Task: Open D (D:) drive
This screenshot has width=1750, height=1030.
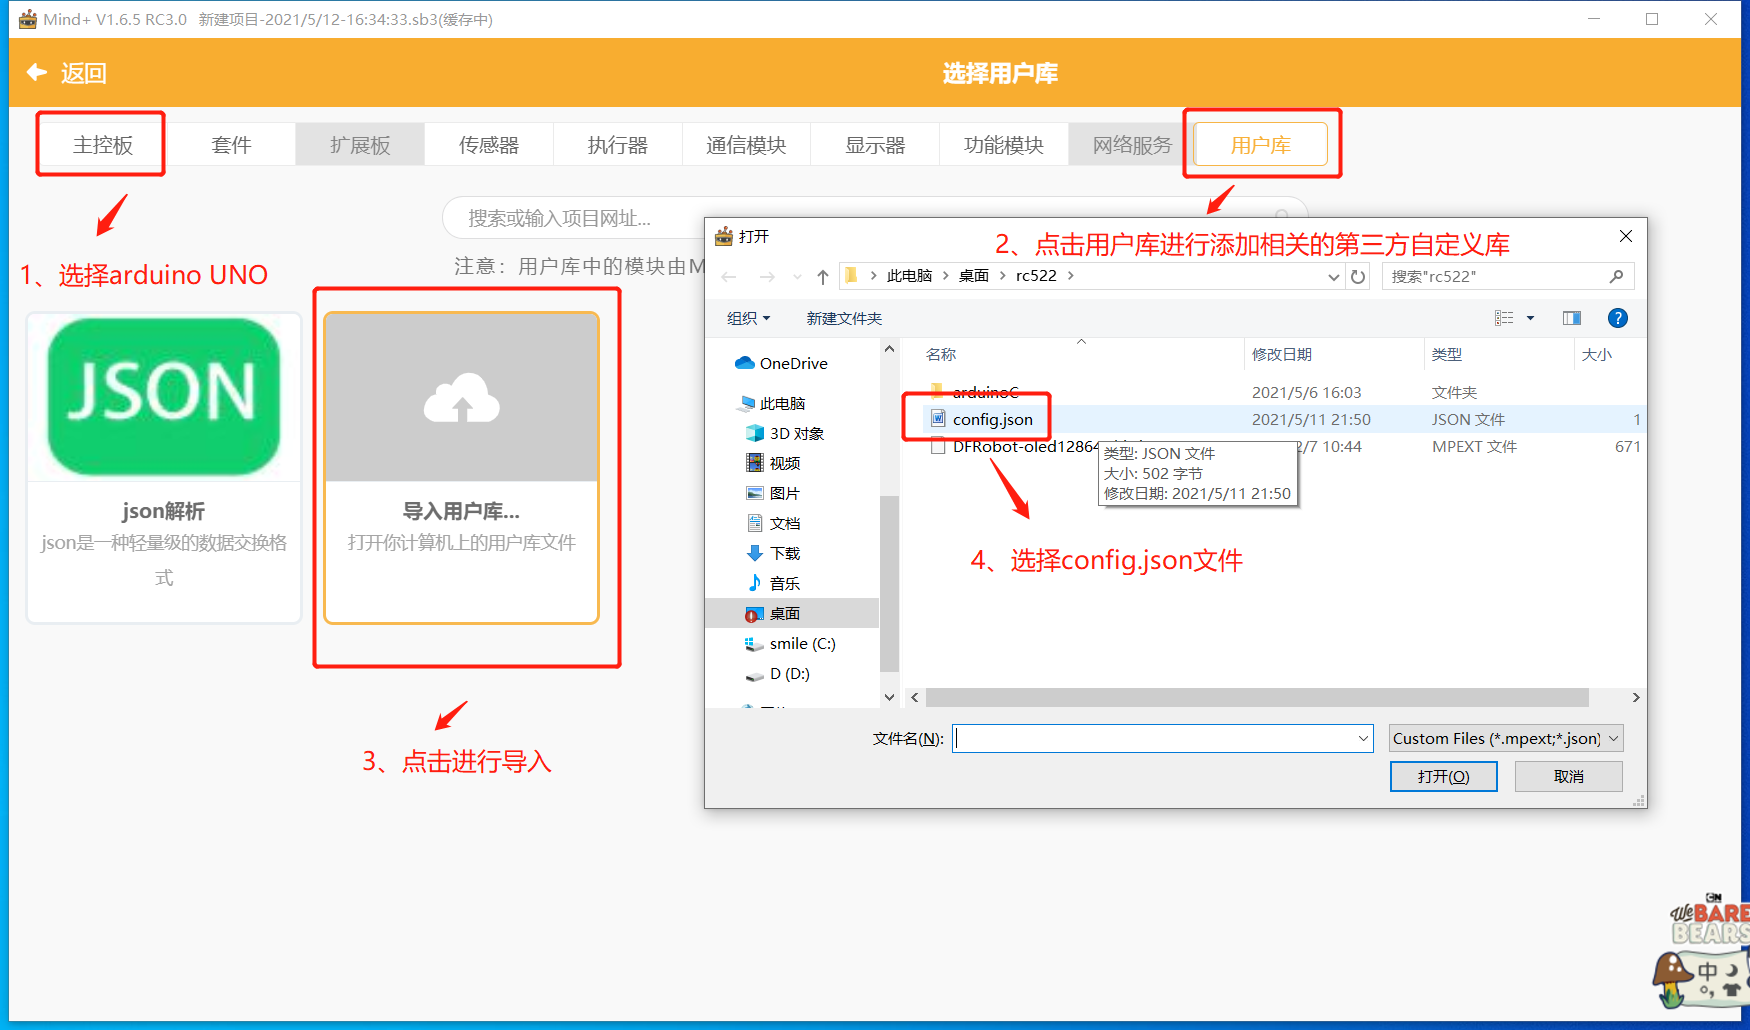Action: [x=777, y=674]
